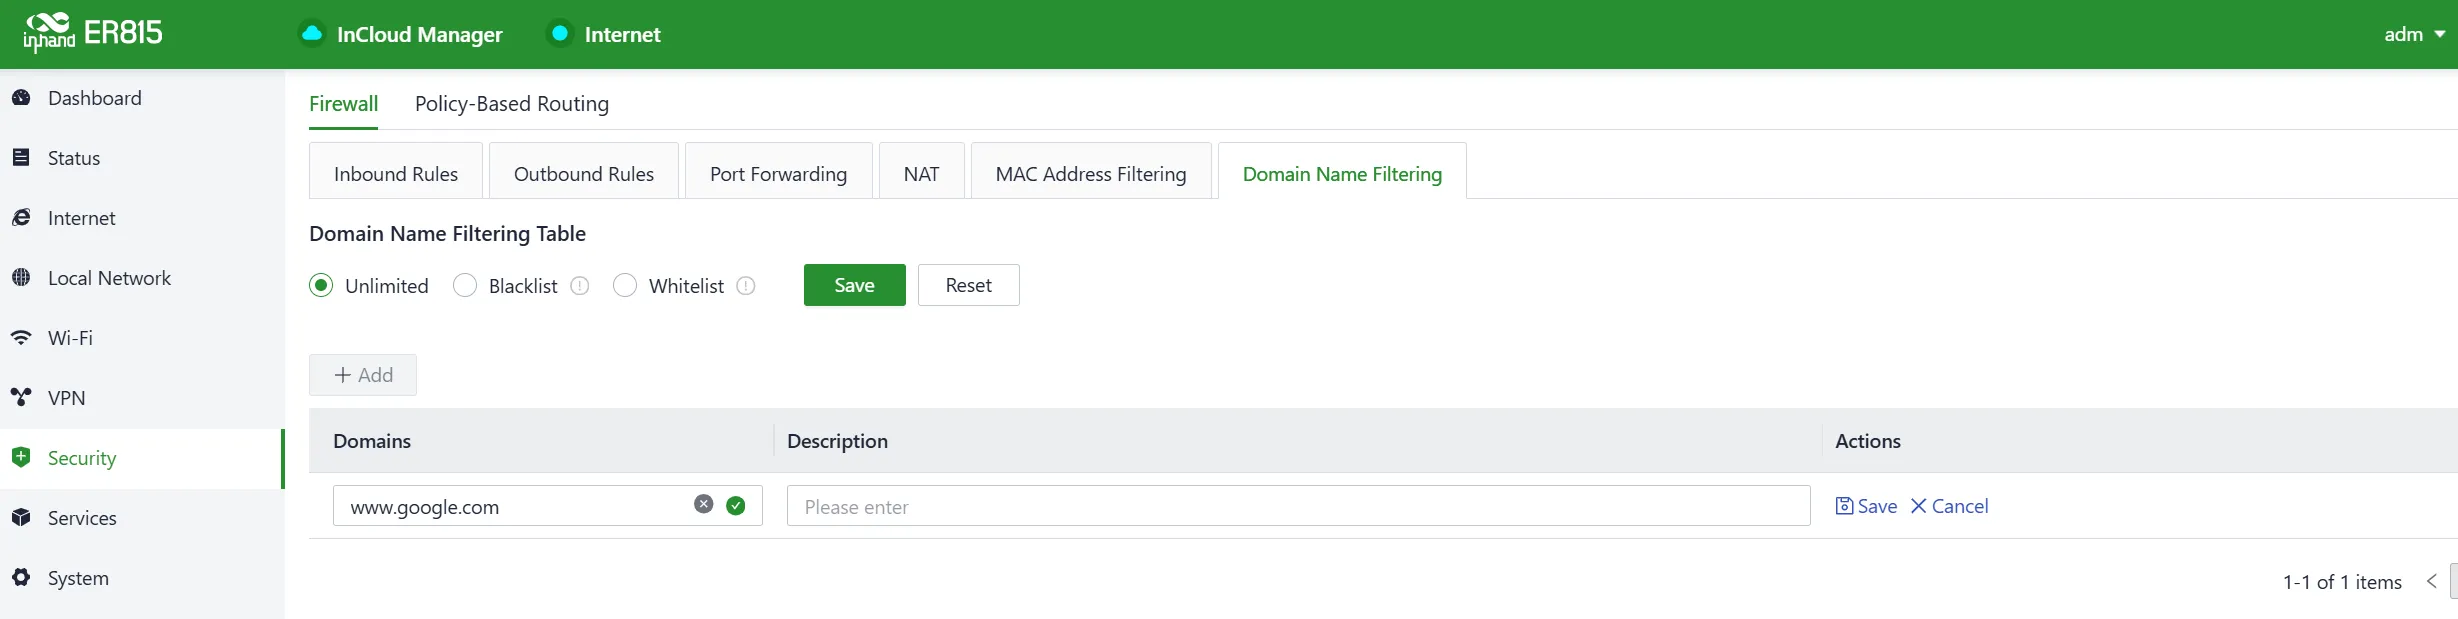
Task: Click the green Save button
Action: [x=855, y=285]
